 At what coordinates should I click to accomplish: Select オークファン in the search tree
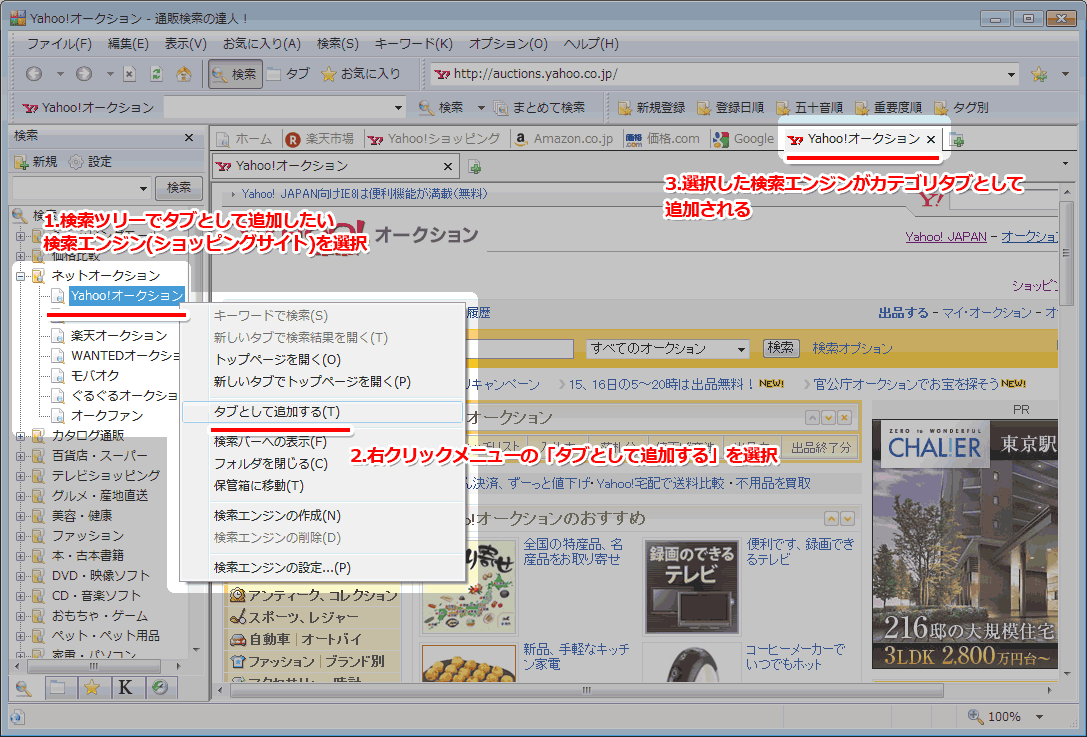pos(107,416)
